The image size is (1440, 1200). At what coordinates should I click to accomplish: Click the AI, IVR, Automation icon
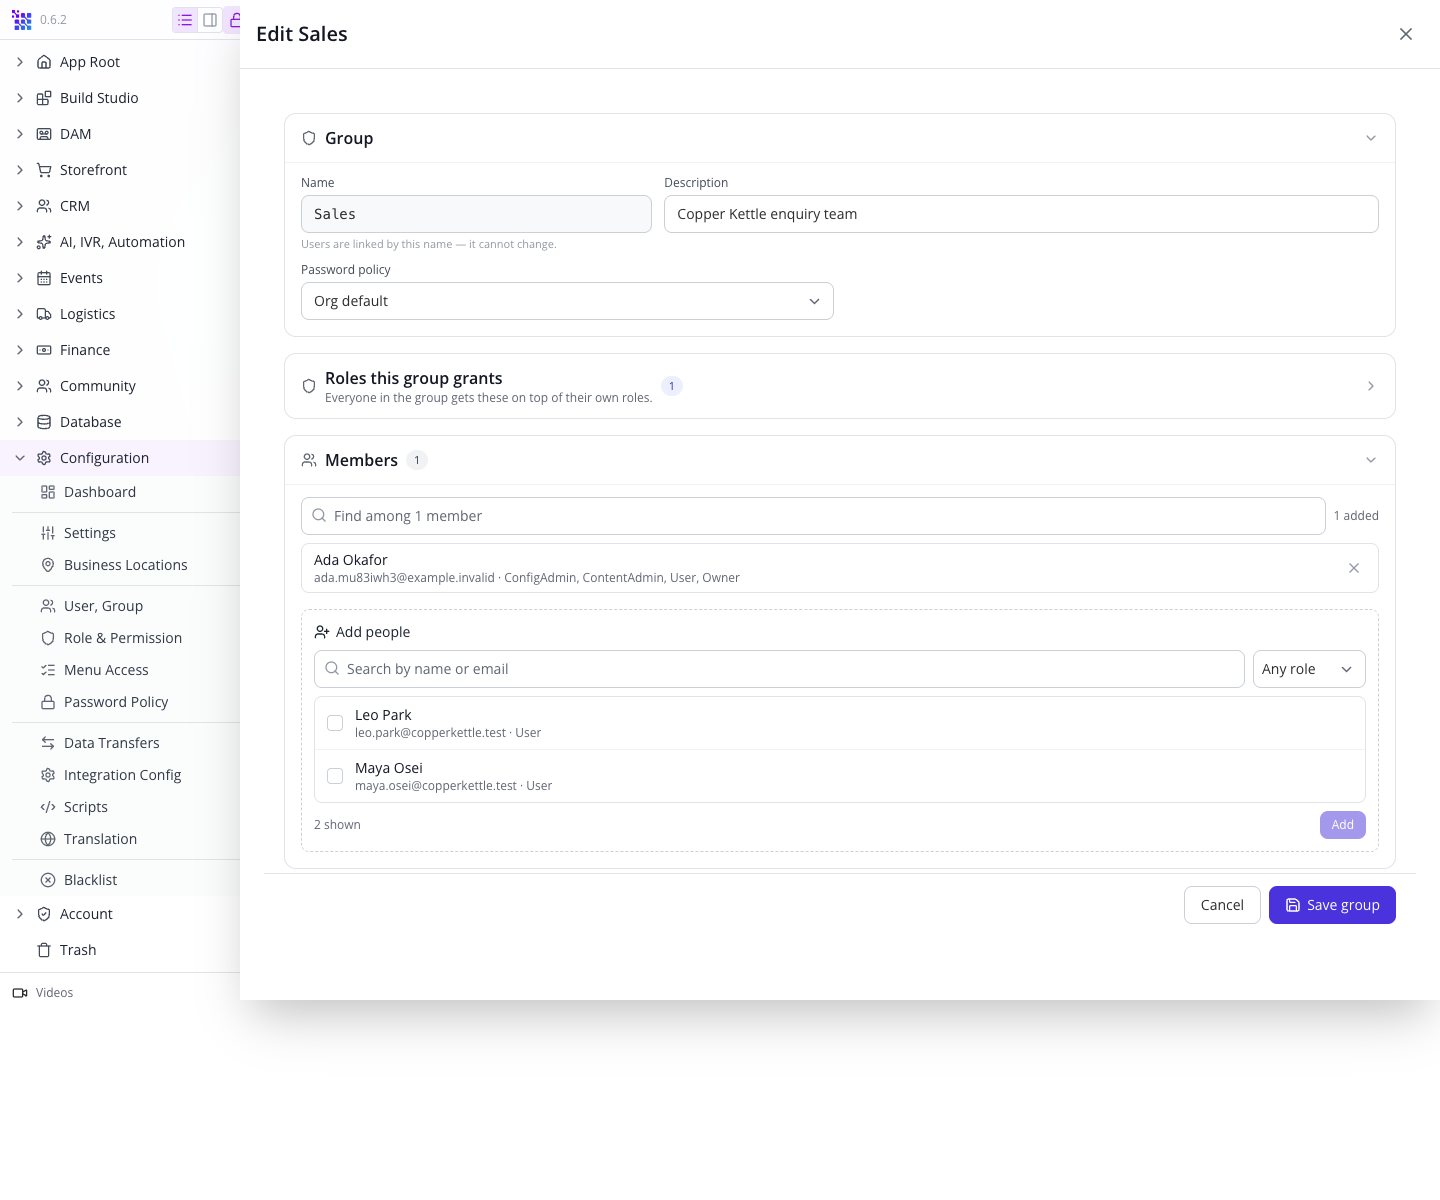click(x=44, y=242)
